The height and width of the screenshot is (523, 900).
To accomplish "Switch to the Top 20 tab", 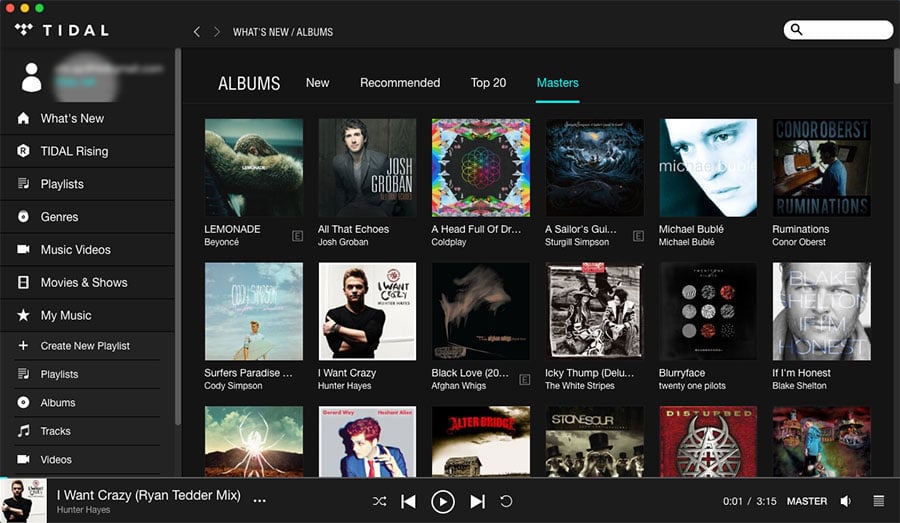I will 488,83.
